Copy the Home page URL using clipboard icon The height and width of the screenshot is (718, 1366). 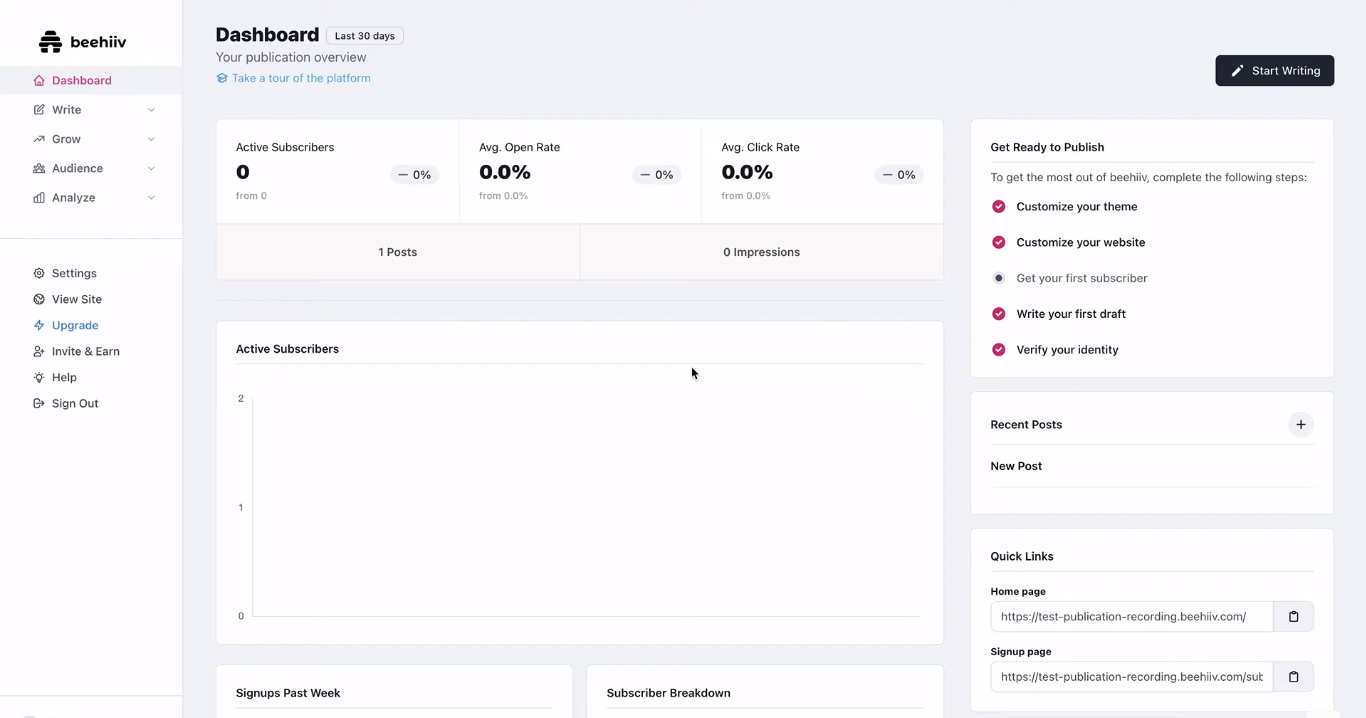pyautogui.click(x=1293, y=616)
